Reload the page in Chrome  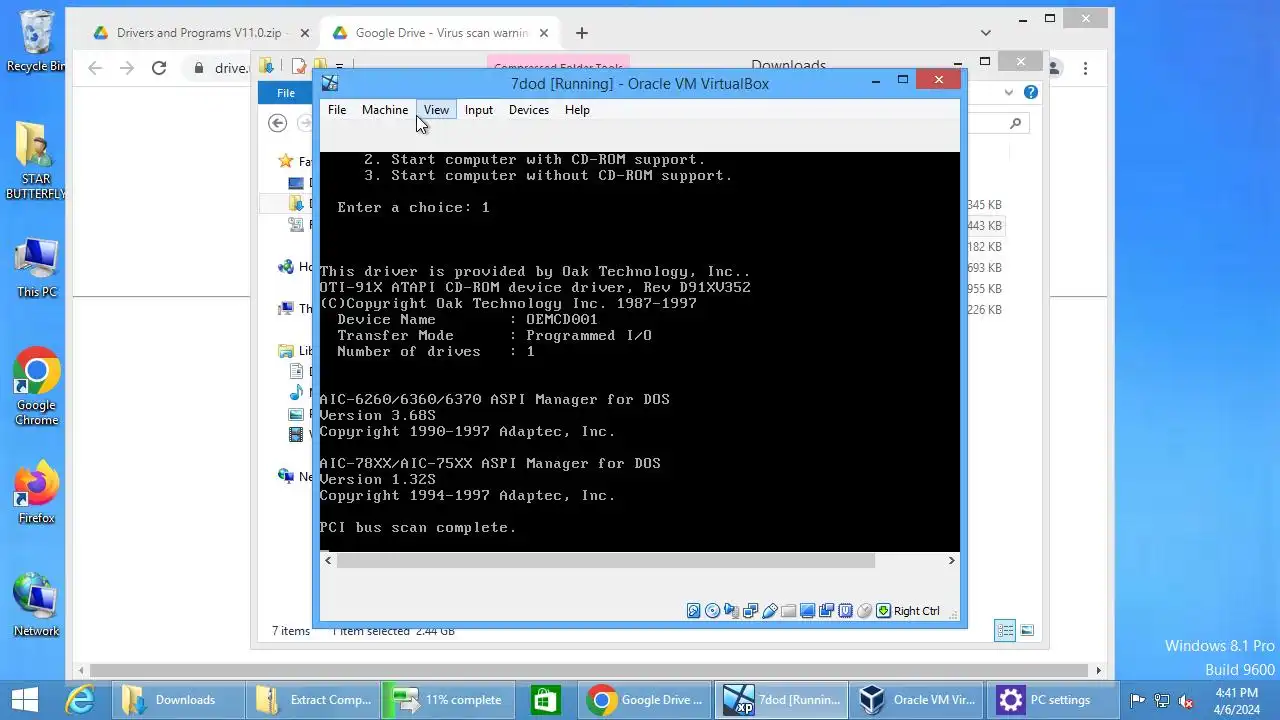pos(159,68)
